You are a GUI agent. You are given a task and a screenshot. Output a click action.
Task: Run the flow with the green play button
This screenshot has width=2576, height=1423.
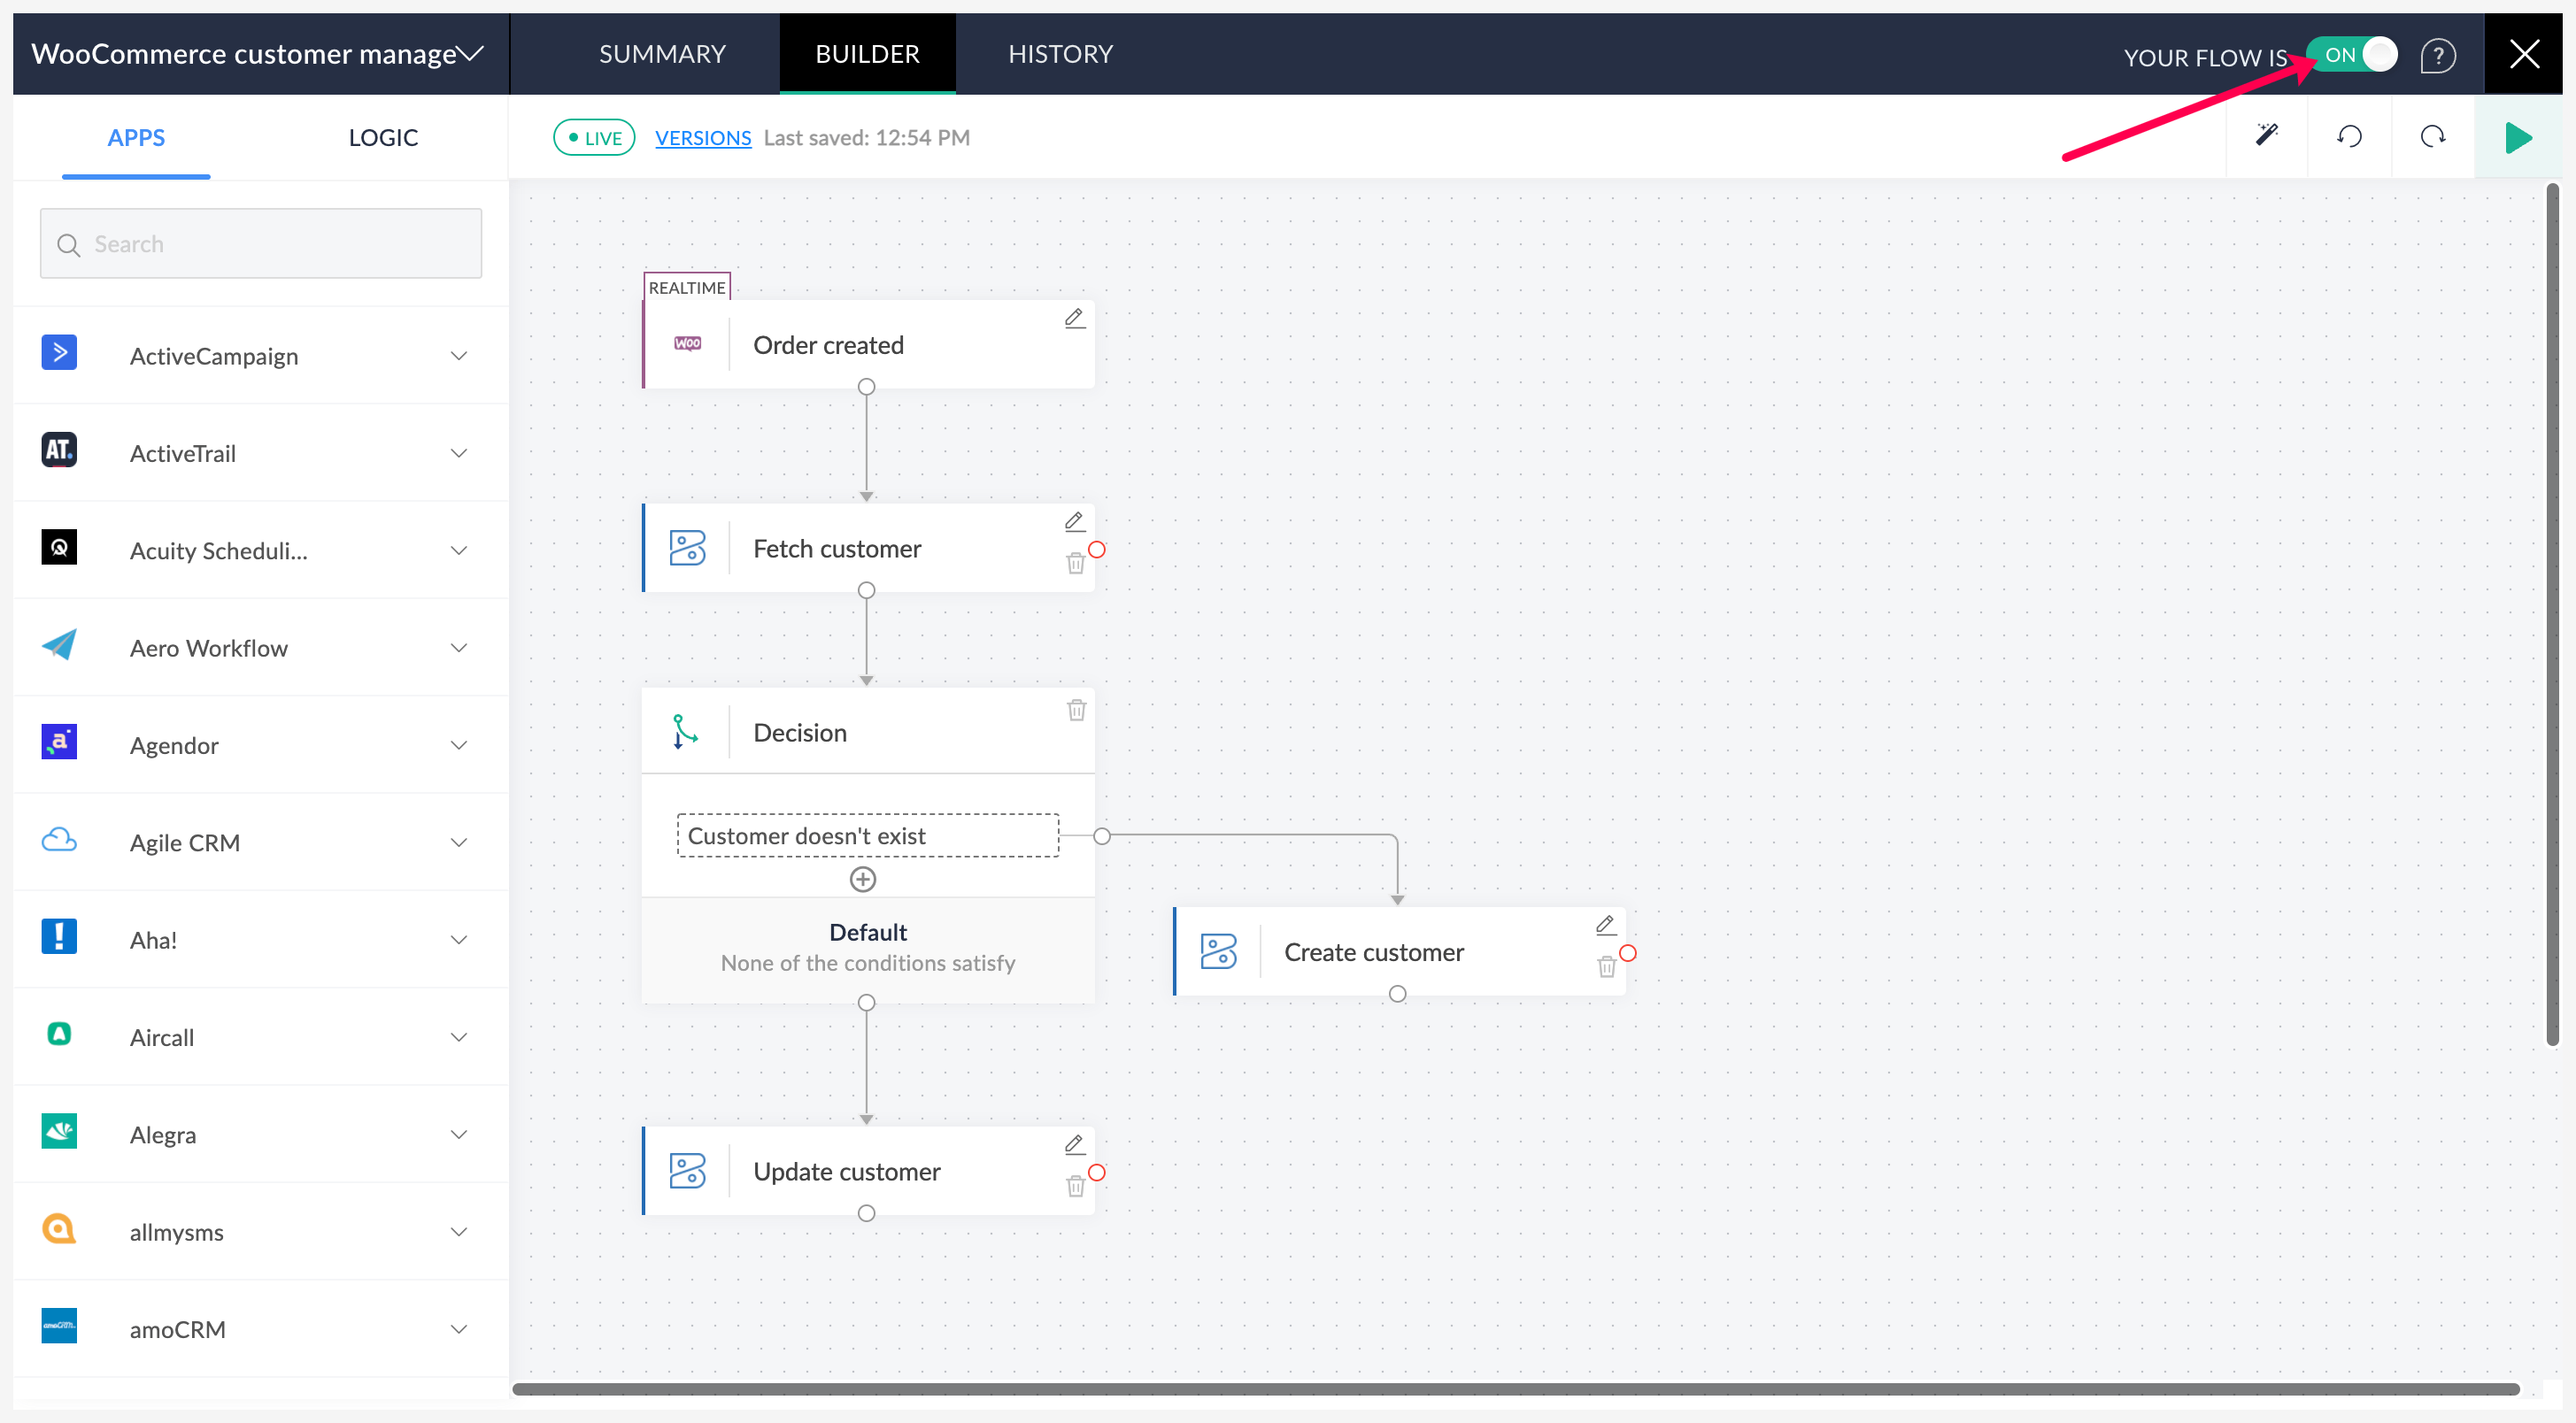pos(2517,137)
